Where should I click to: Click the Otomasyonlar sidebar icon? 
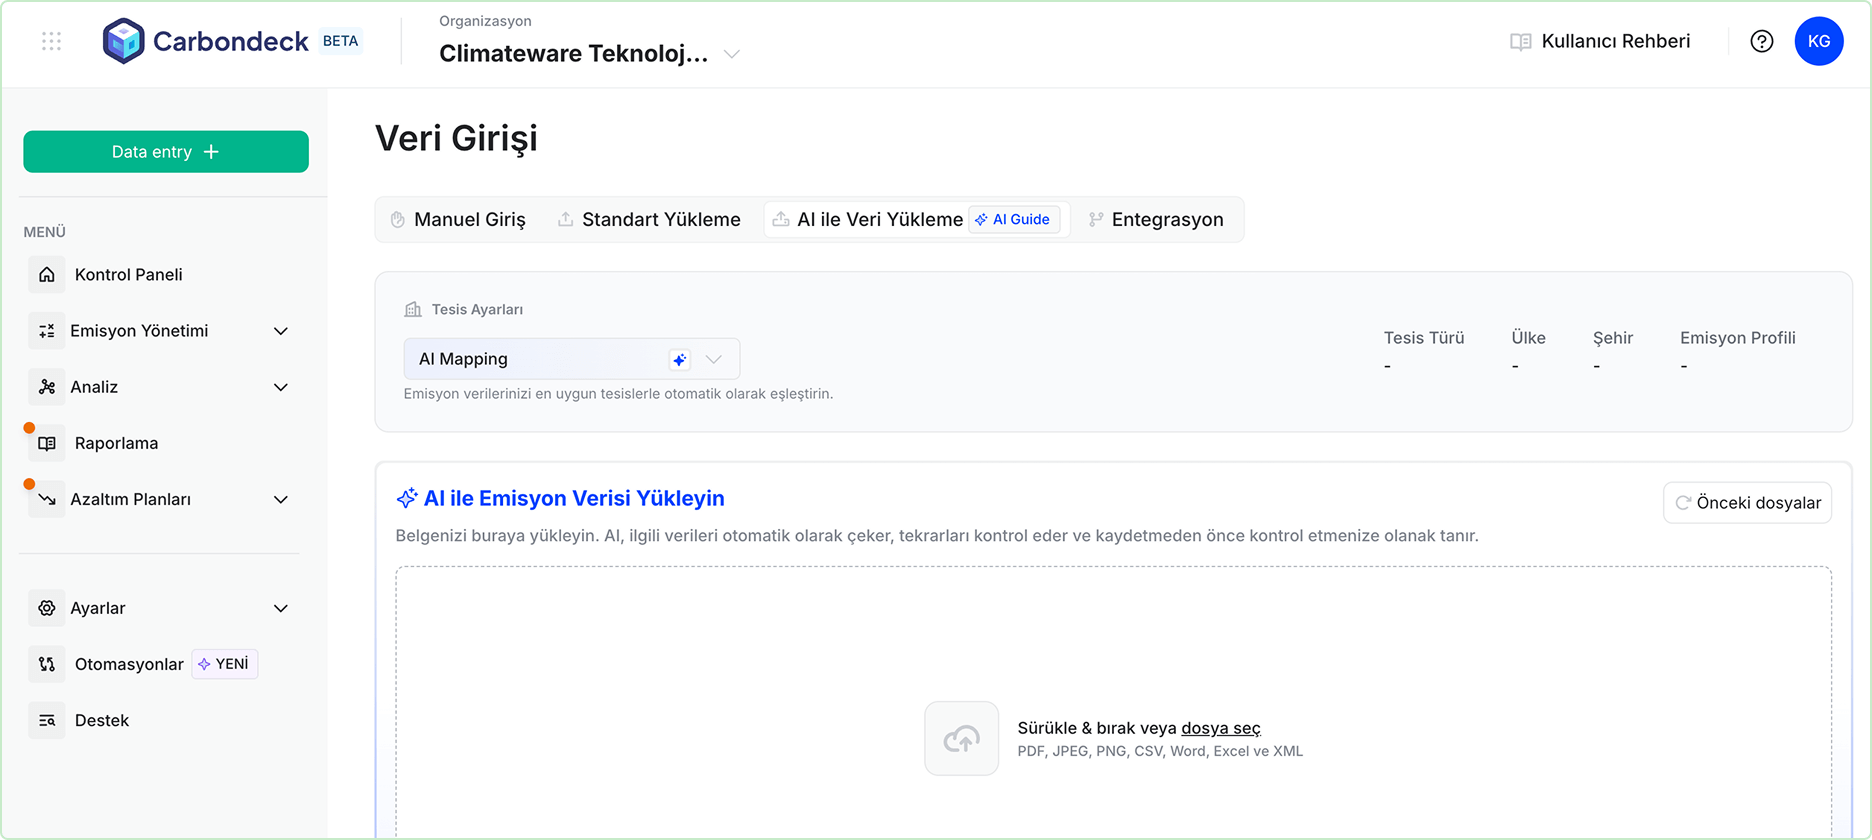(x=47, y=664)
